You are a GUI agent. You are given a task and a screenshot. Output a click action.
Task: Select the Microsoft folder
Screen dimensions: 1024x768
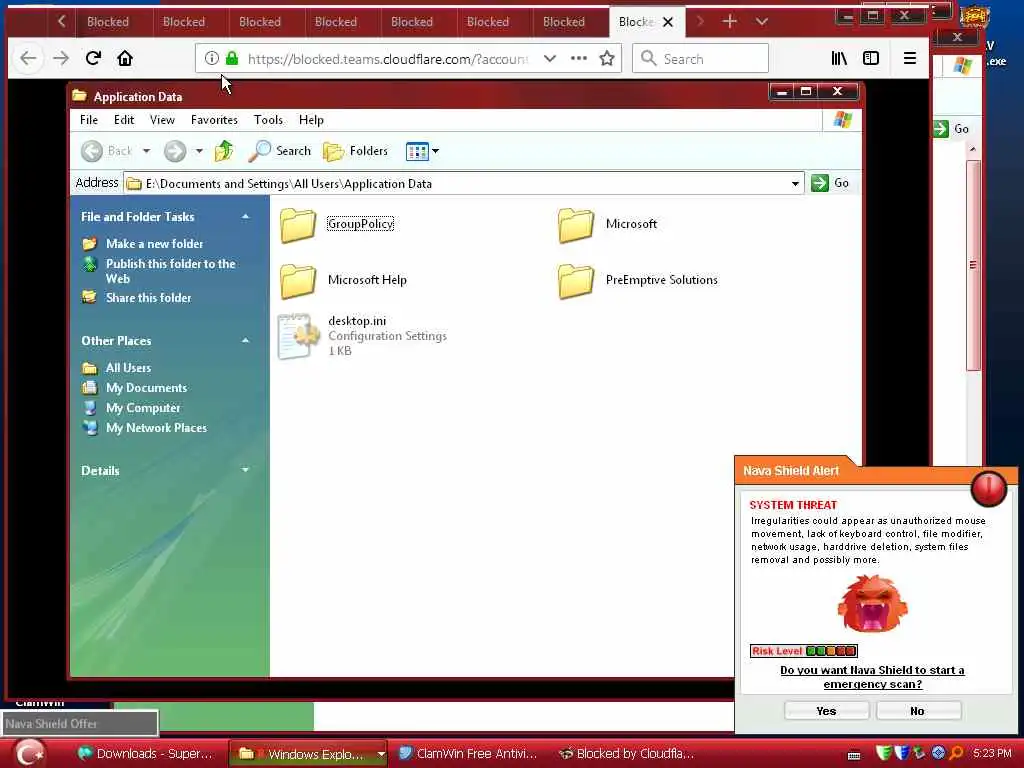tap(607, 225)
